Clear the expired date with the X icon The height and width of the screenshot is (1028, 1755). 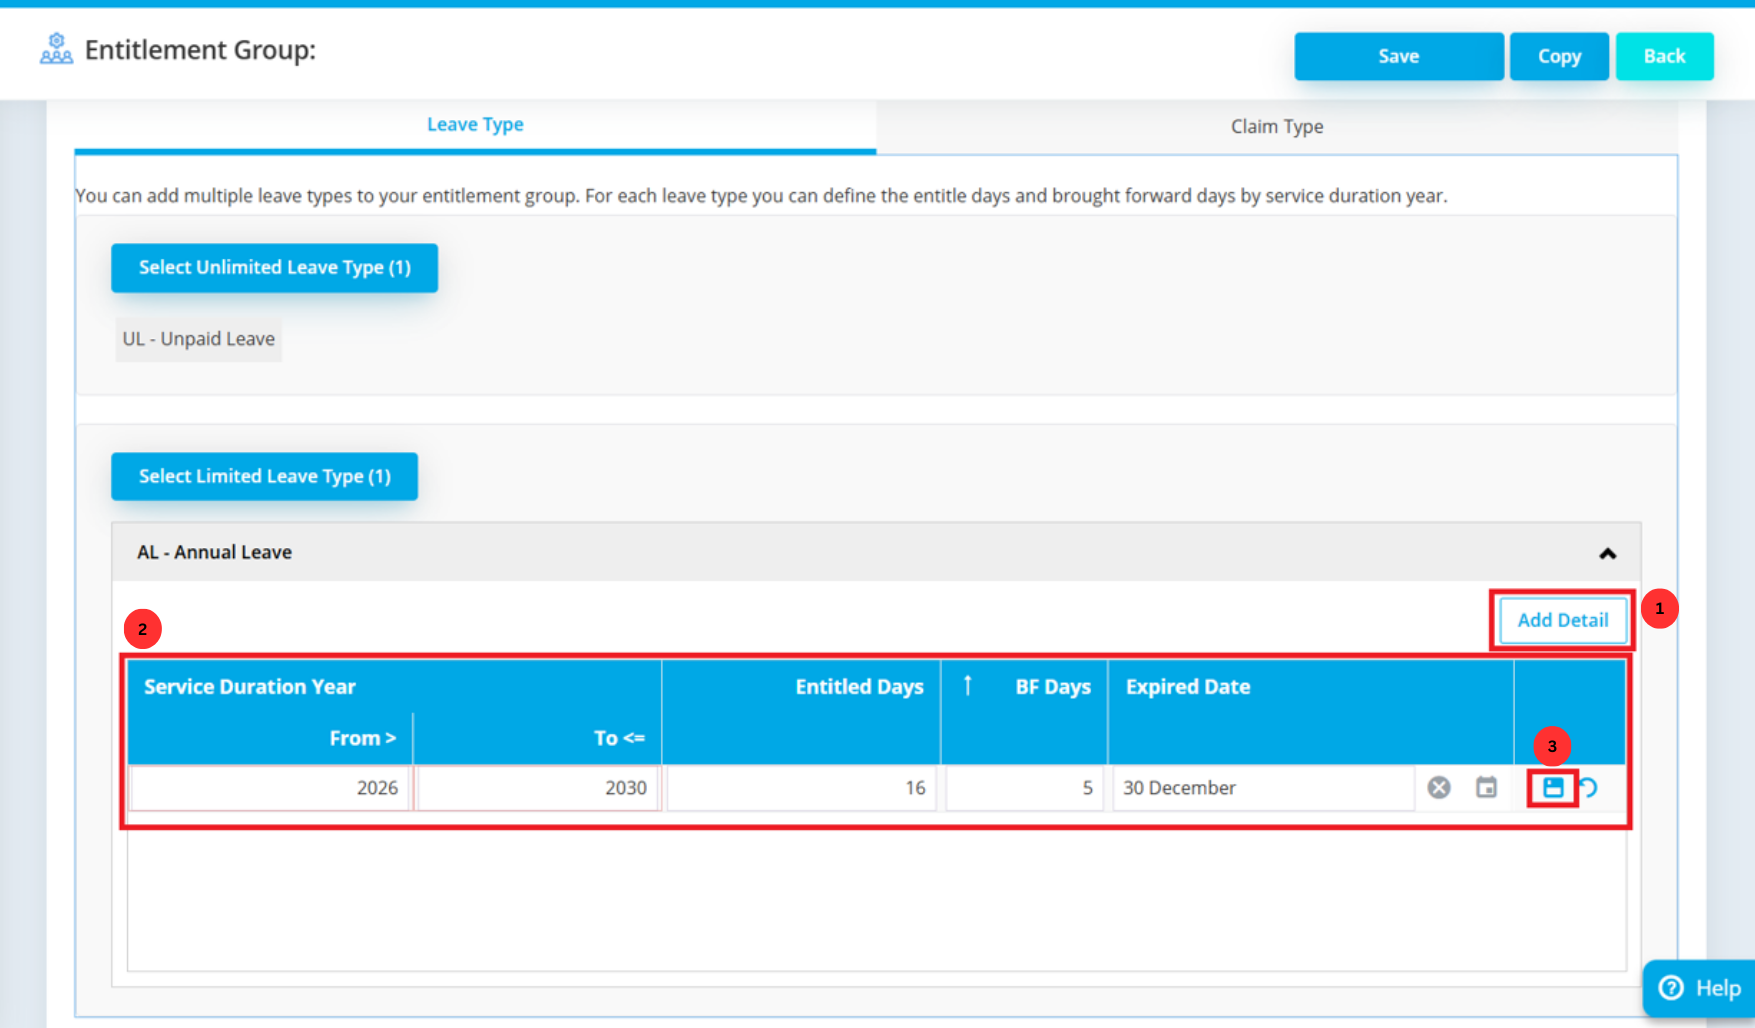pos(1439,788)
